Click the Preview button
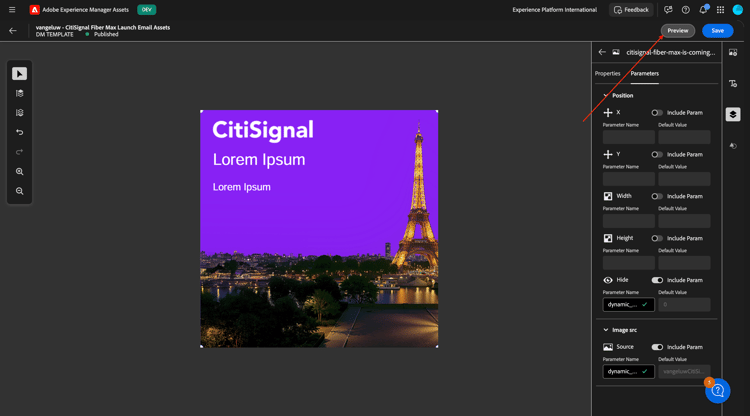Viewport: 750px width, 416px height. click(x=678, y=31)
